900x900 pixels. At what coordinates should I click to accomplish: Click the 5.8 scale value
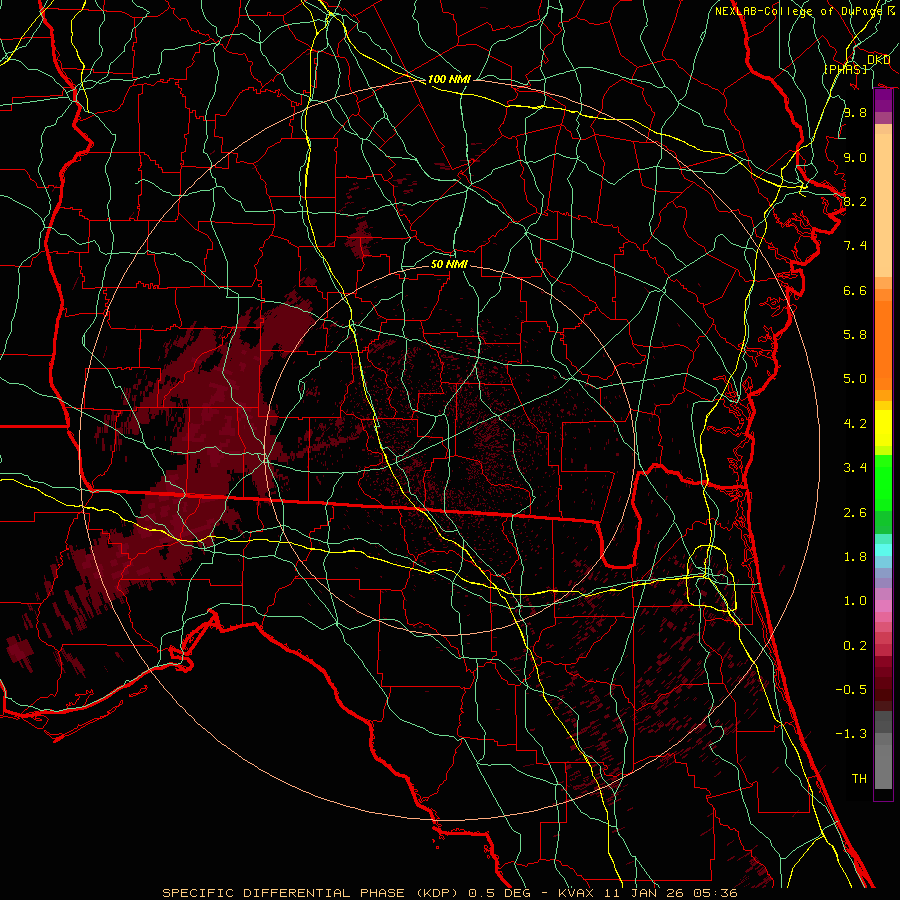[855, 335]
